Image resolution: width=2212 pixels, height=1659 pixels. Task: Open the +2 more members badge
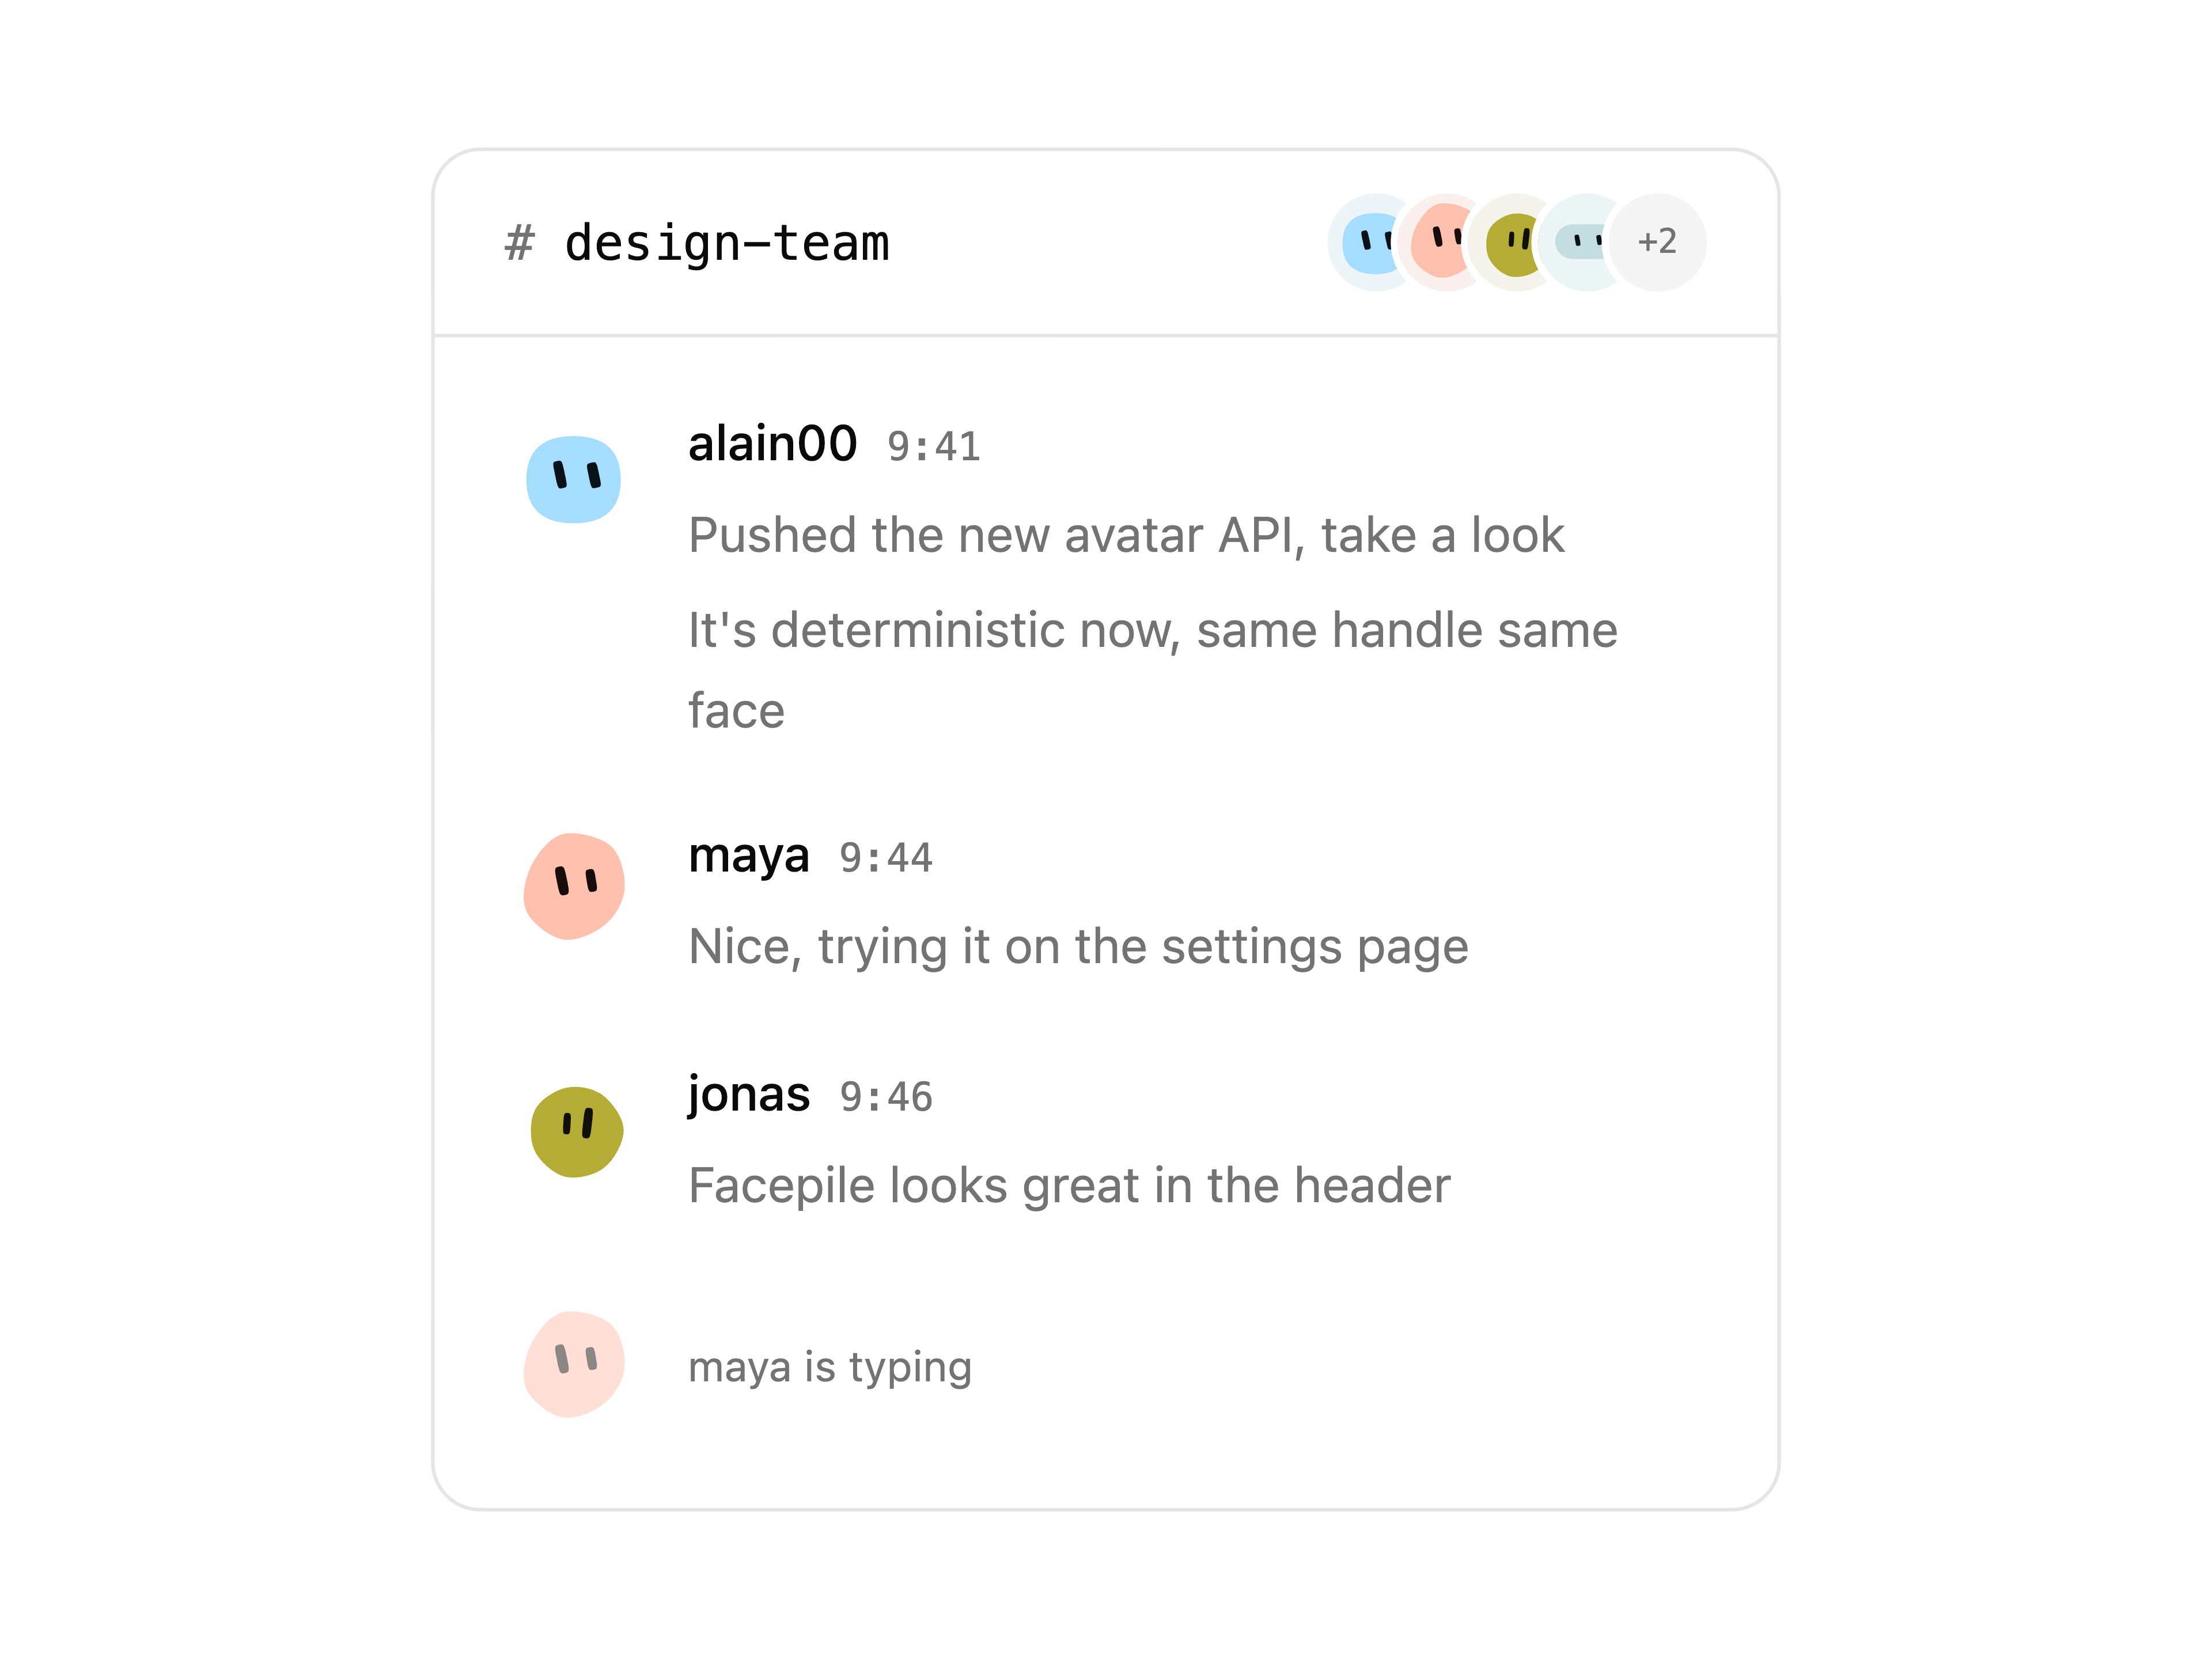click(1657, 243)
